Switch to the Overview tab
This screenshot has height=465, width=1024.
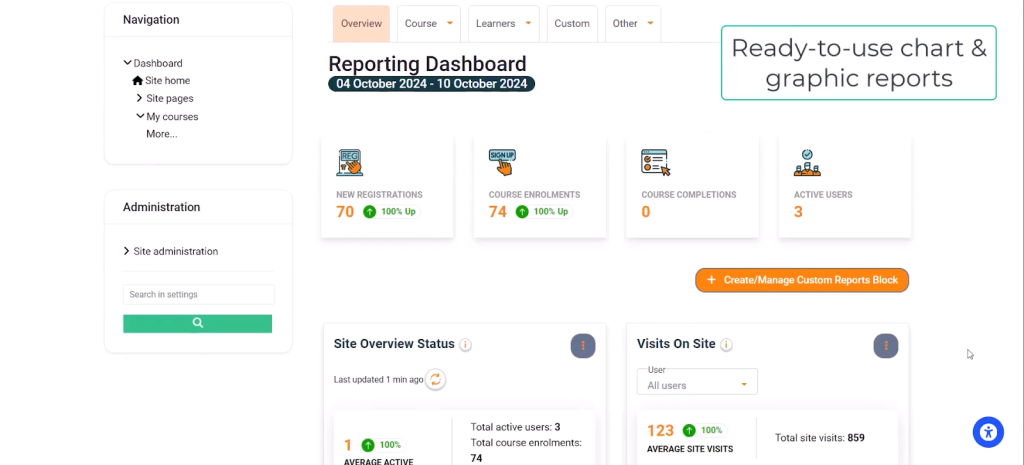(361, 24)
